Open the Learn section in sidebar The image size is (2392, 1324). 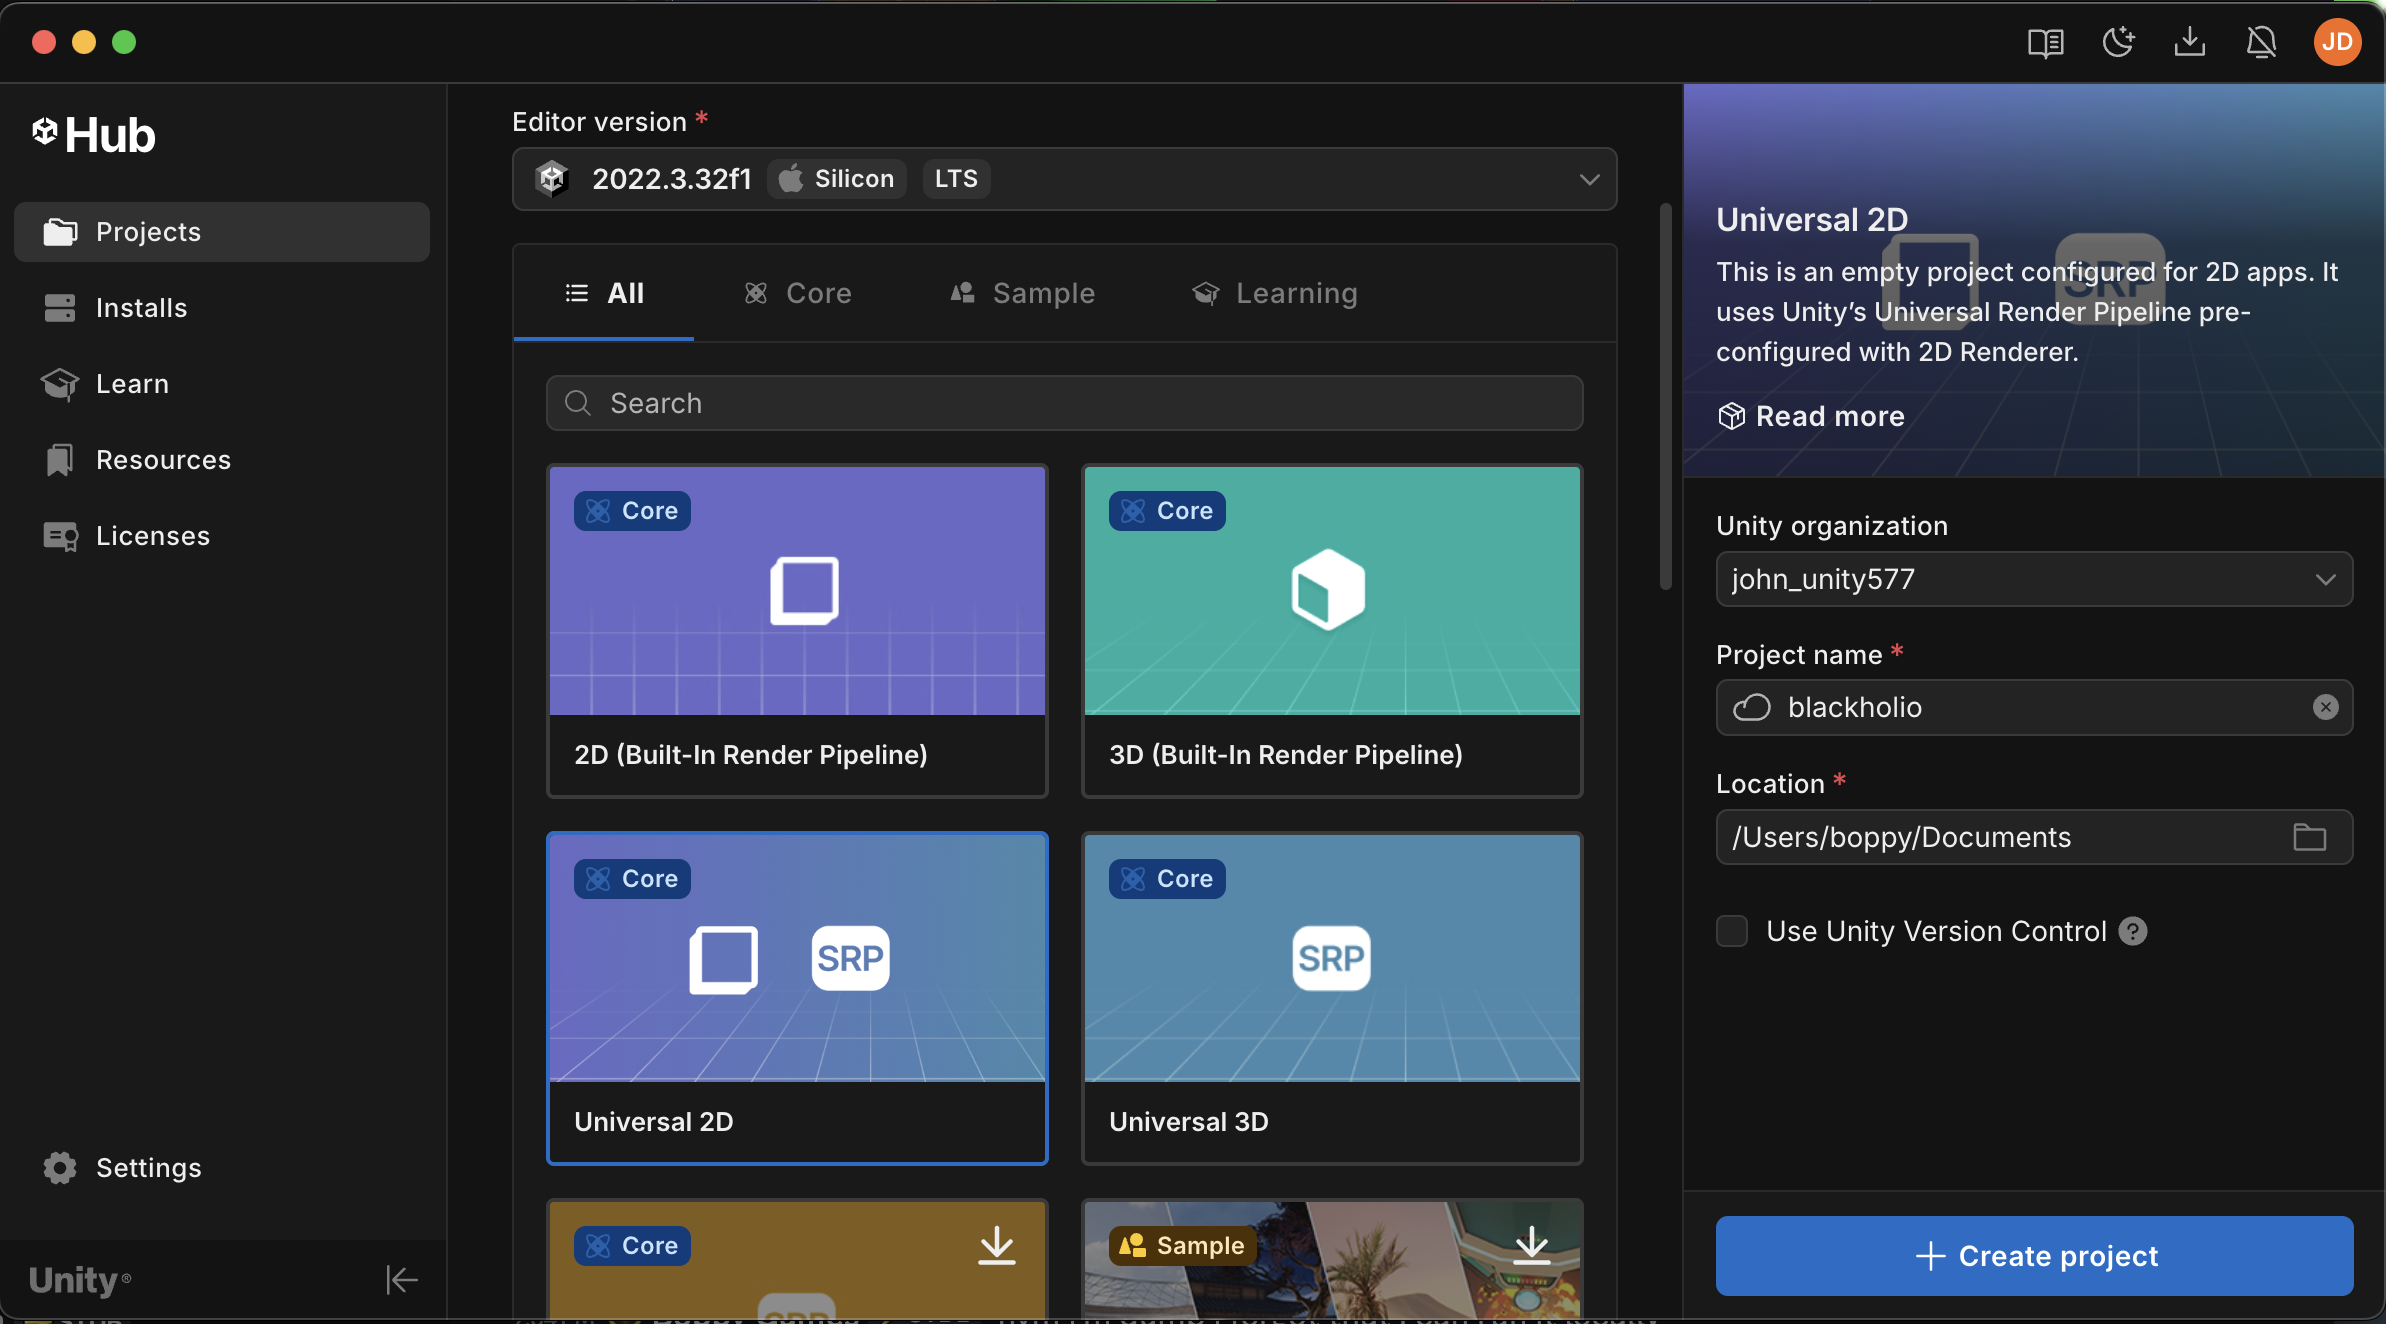click(132, 384)
